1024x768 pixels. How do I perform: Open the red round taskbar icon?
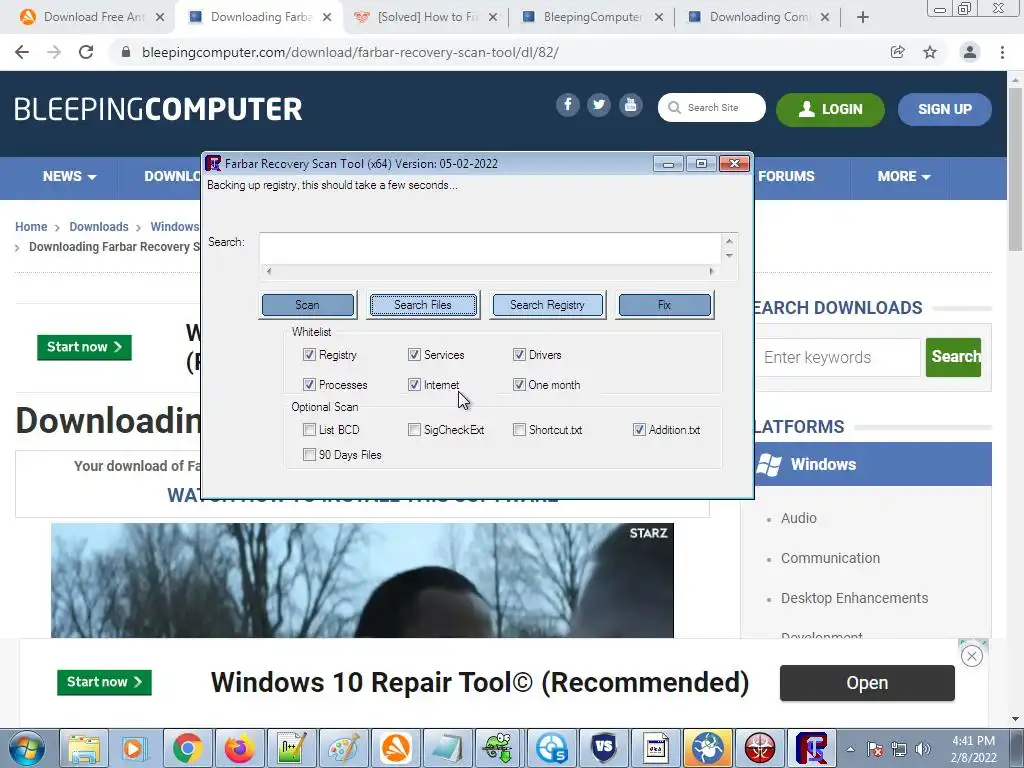click(760, 748)
